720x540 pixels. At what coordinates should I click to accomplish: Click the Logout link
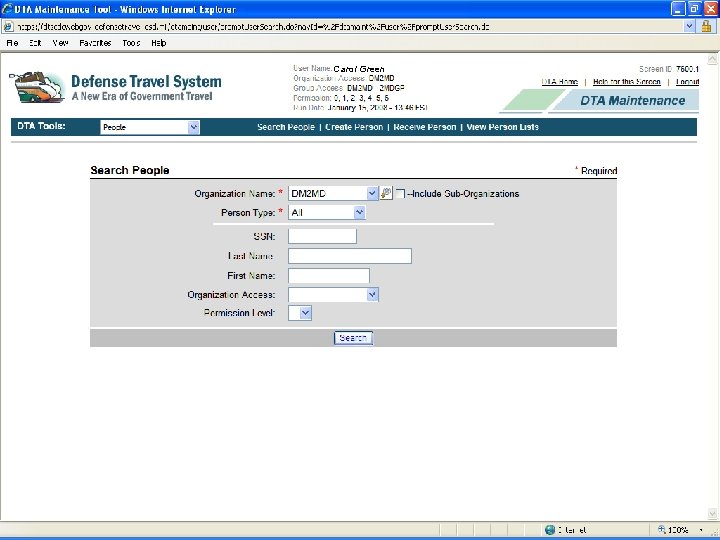[x=687, y=82]
